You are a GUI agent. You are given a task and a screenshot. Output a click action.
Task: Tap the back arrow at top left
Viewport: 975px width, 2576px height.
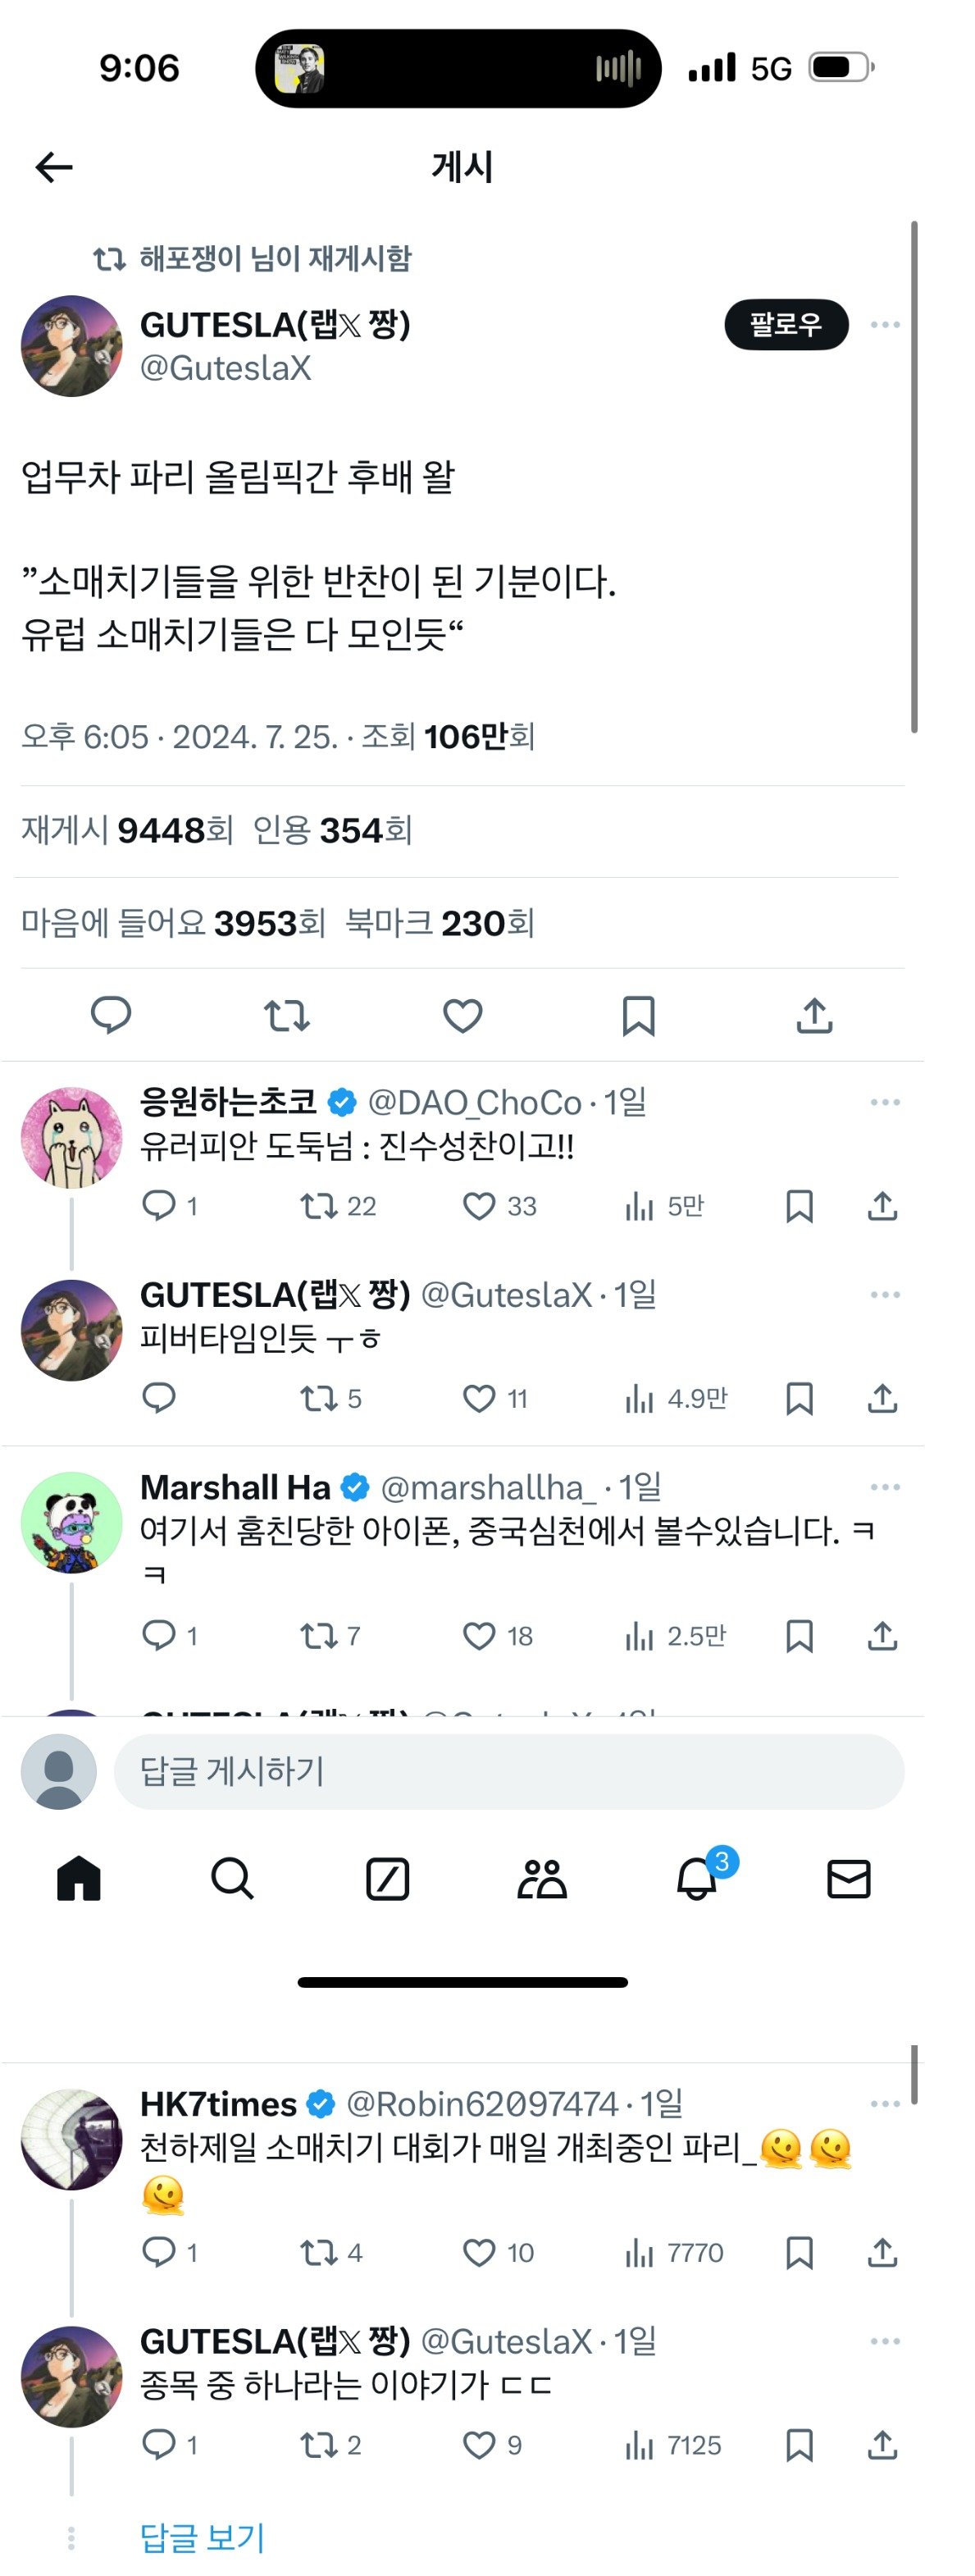coord(54,167)
